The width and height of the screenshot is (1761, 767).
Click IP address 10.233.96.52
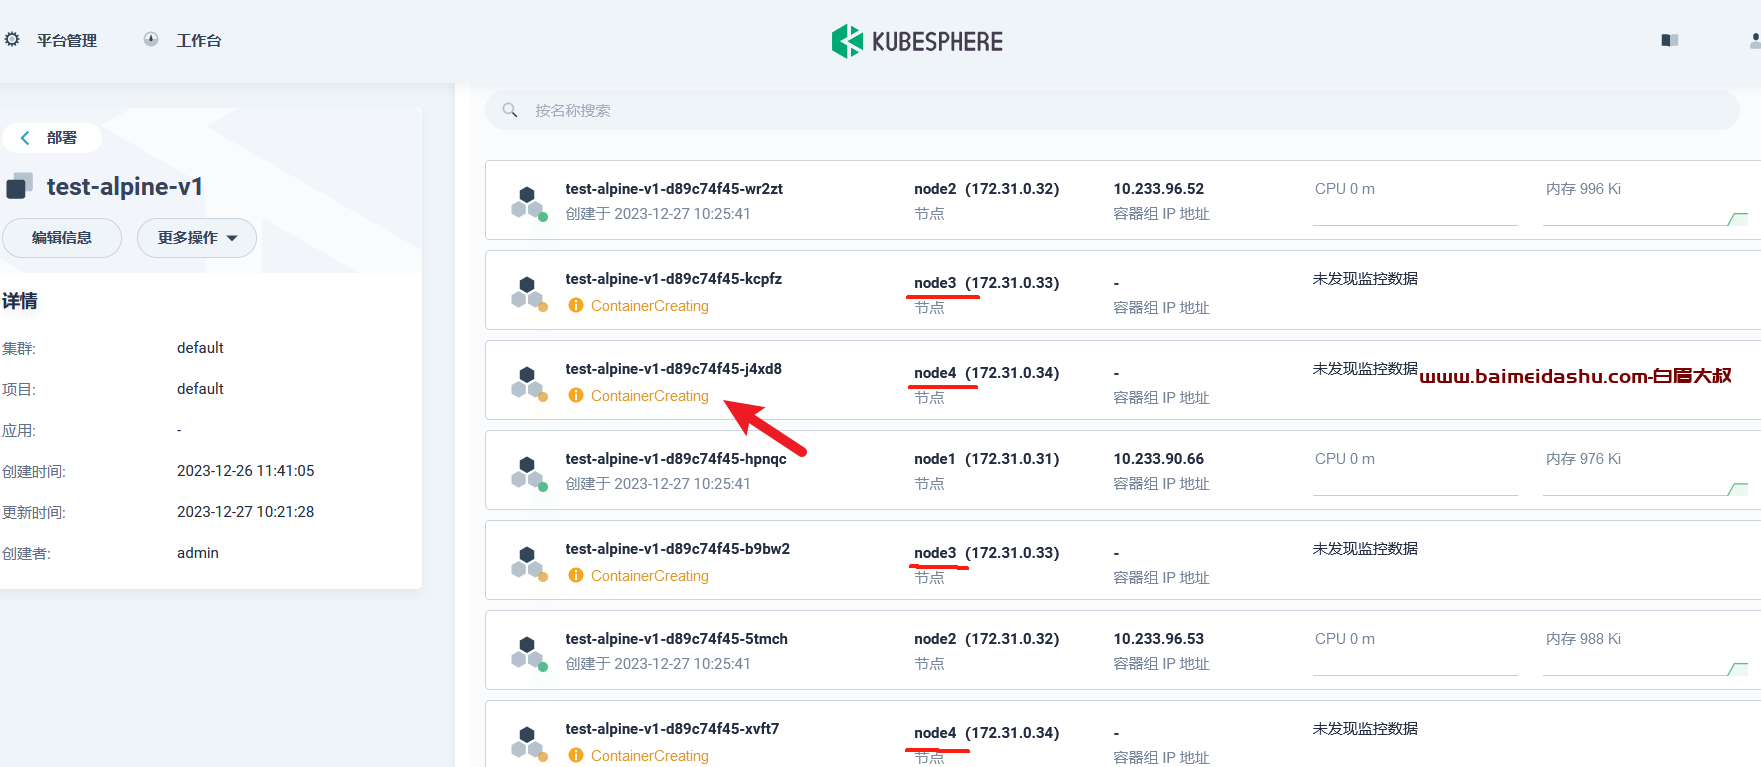pos(1159,189)
